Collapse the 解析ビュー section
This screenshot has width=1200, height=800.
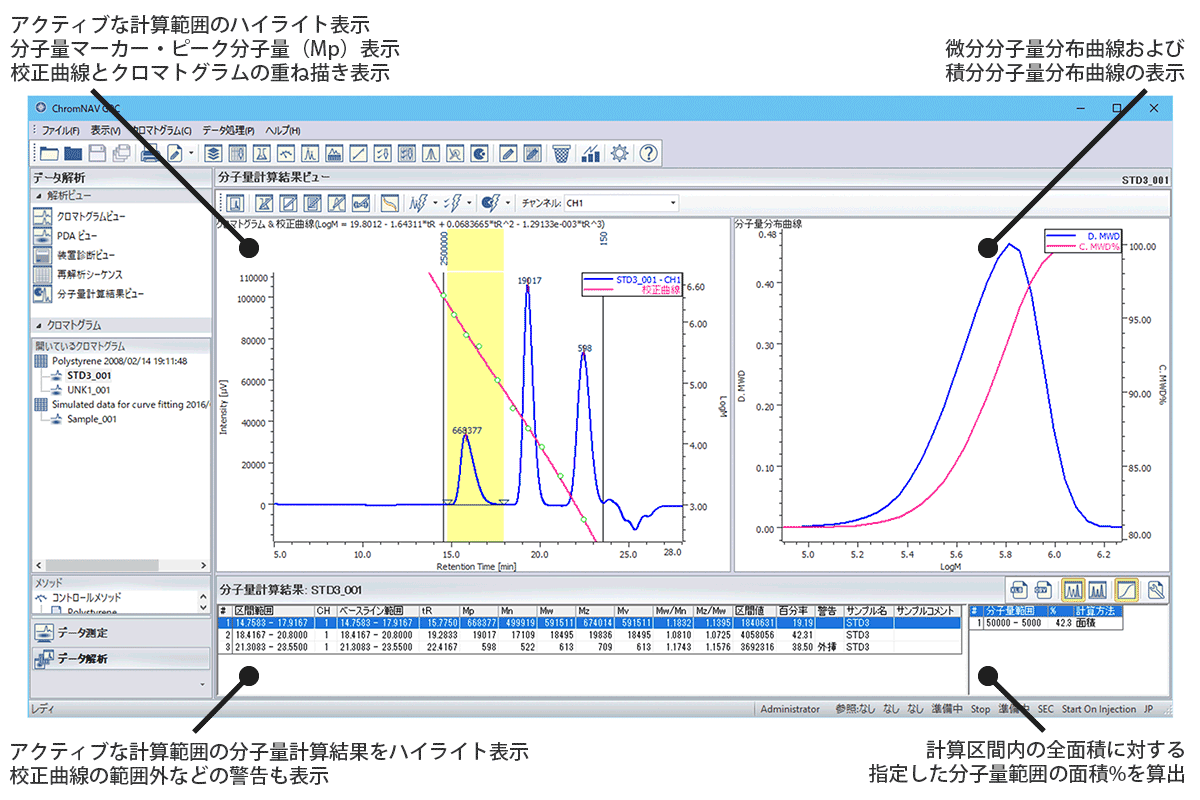coord(40,195)
